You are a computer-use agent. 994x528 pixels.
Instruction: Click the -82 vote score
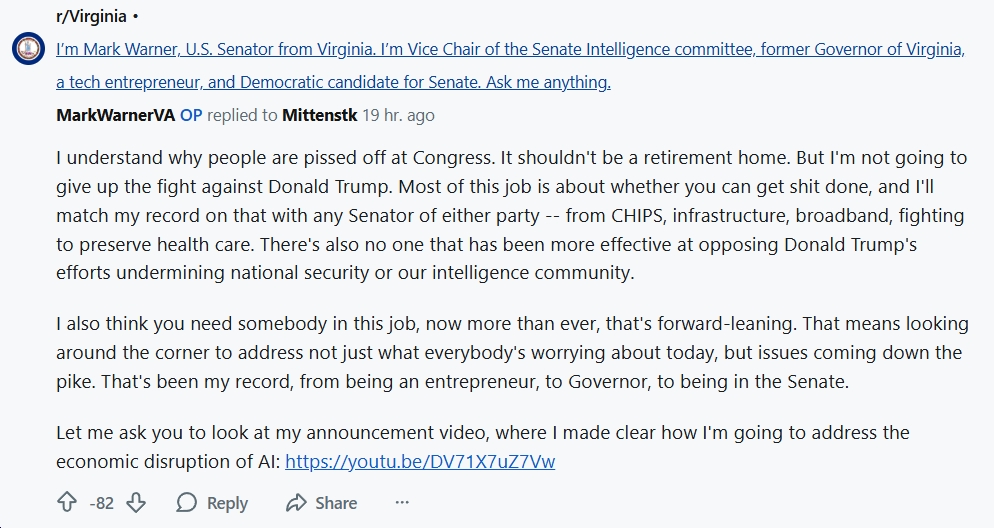point(101,503)
